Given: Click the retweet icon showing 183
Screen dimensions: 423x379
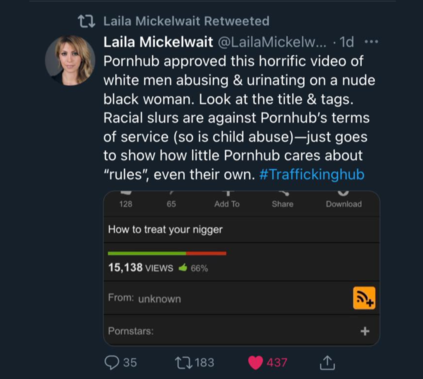Looking at the screenshot, I should [x=184, y=362].
